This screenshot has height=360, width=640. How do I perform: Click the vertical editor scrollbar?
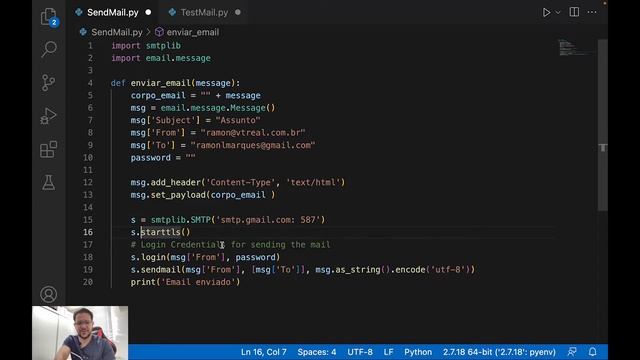[x=603, y=125]
